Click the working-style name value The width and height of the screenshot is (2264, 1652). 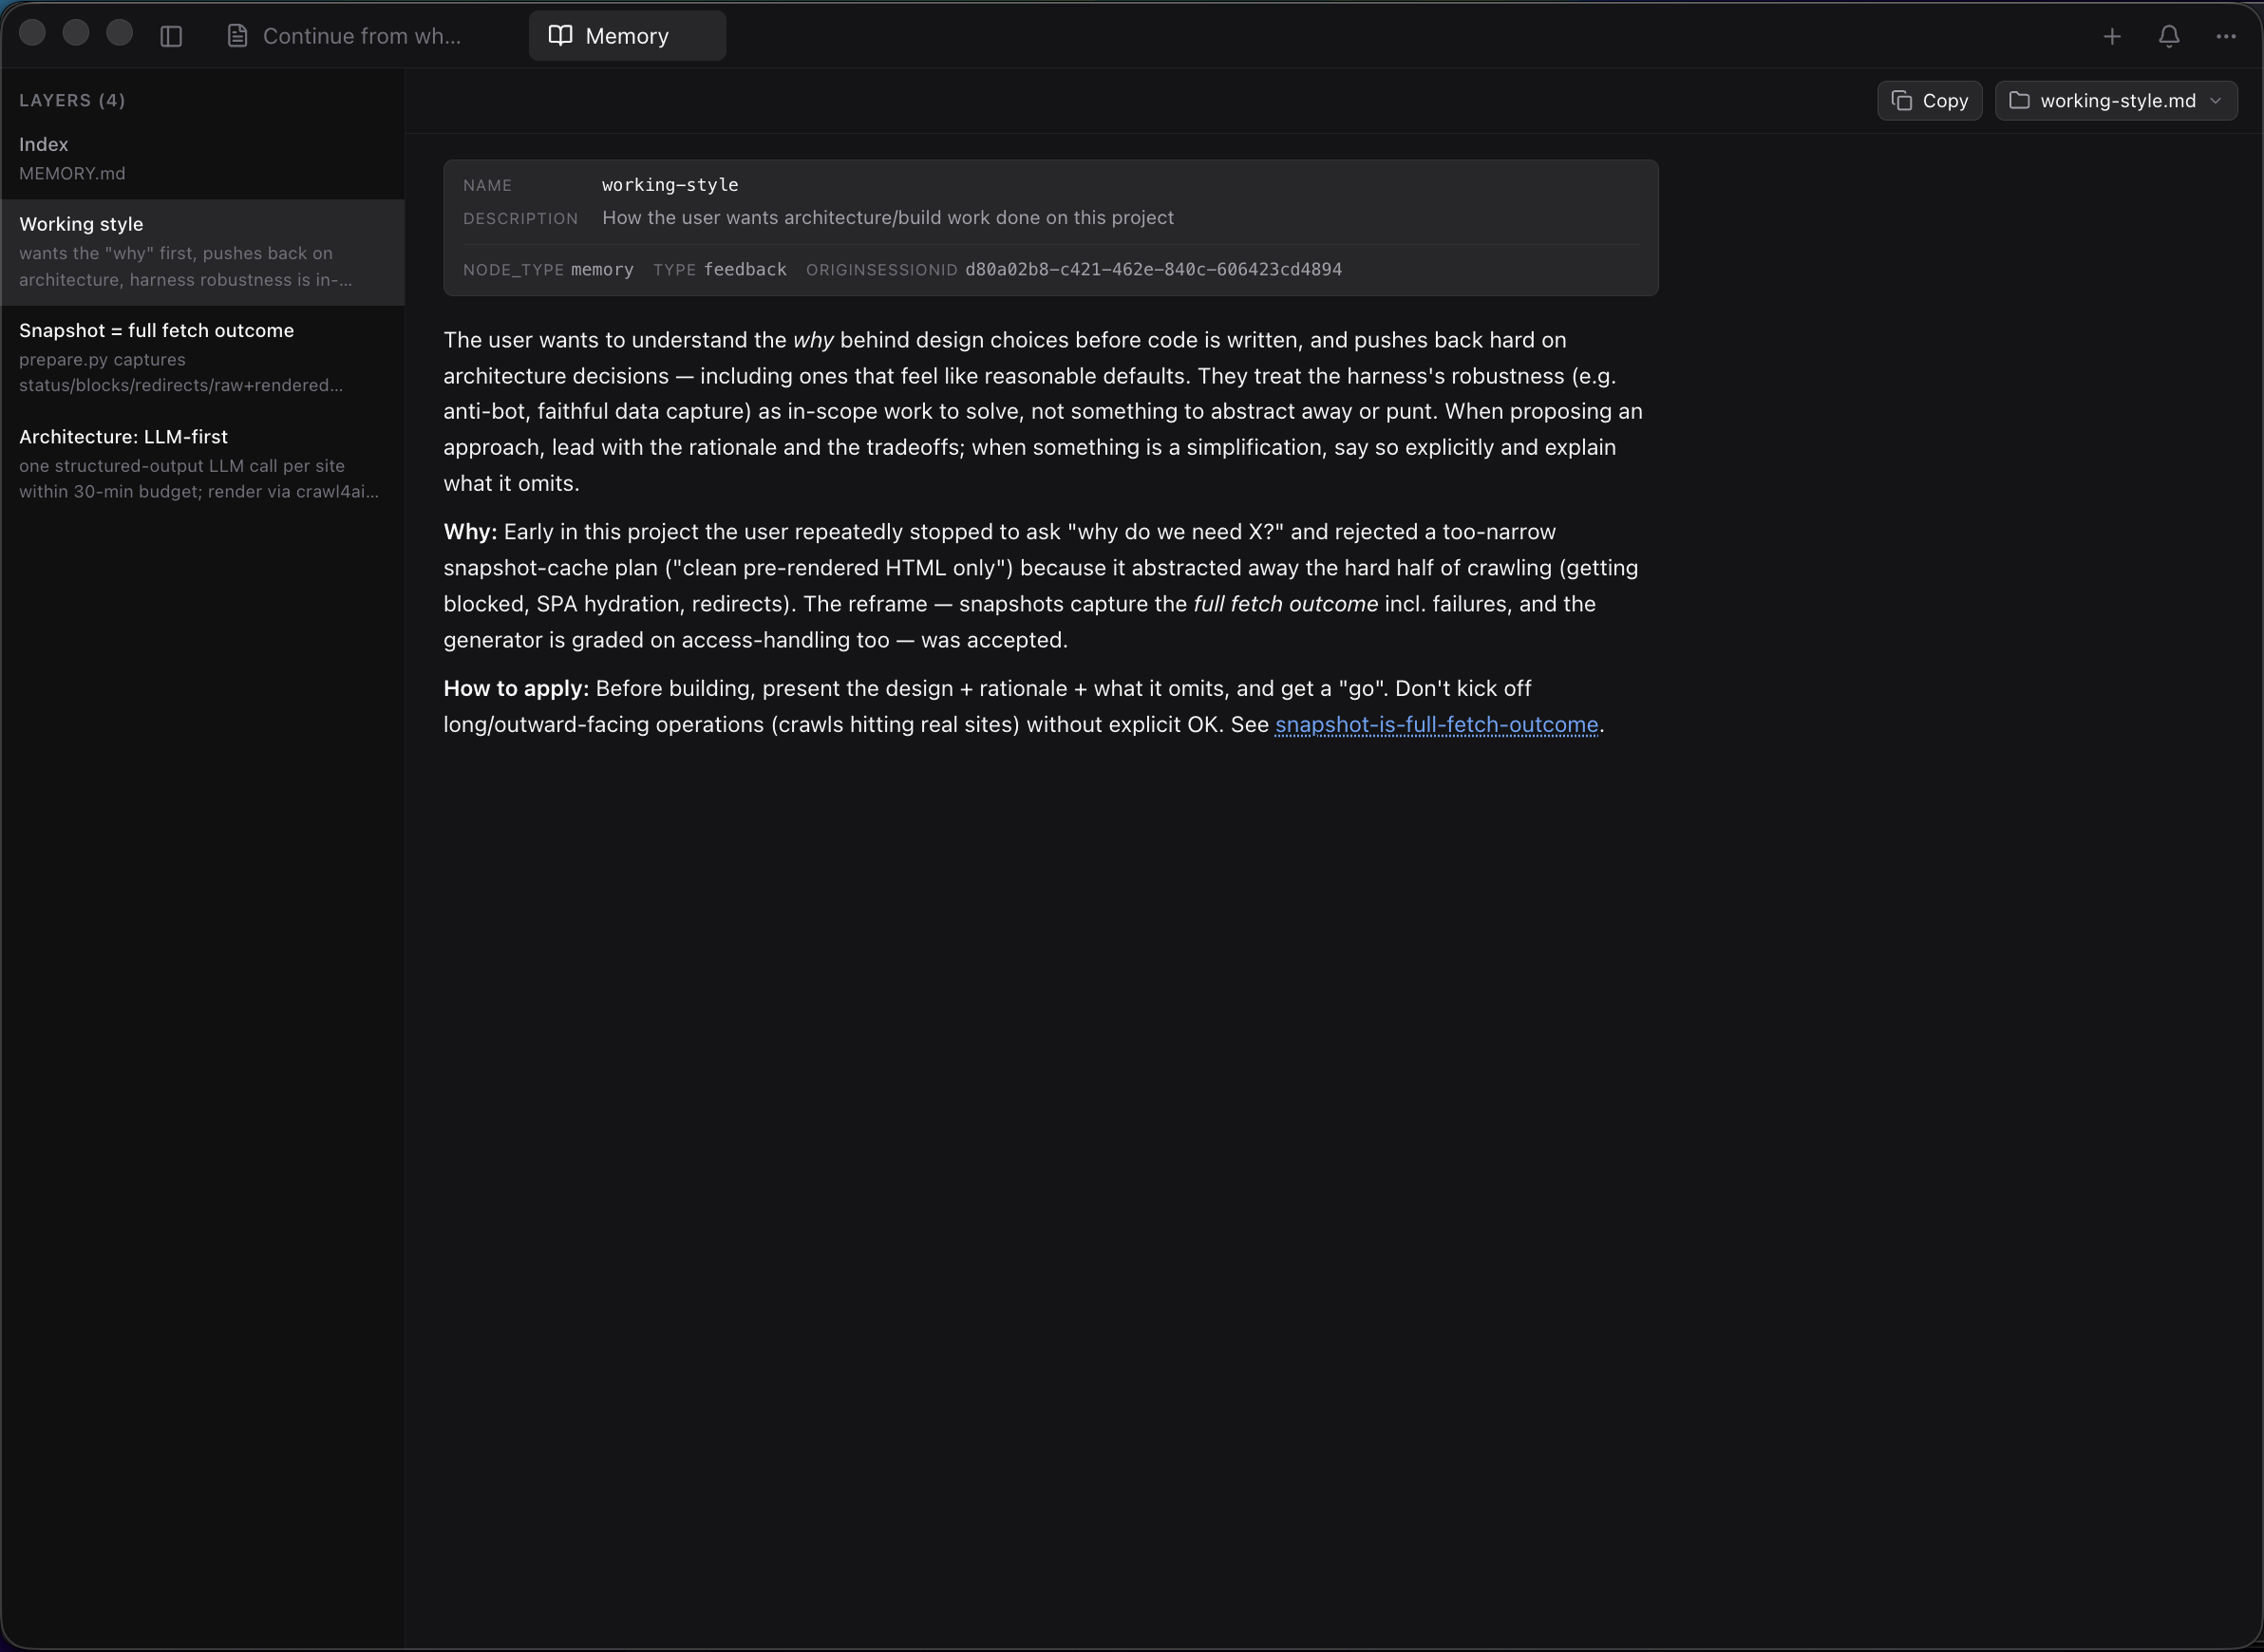click(x=670, y=185)
